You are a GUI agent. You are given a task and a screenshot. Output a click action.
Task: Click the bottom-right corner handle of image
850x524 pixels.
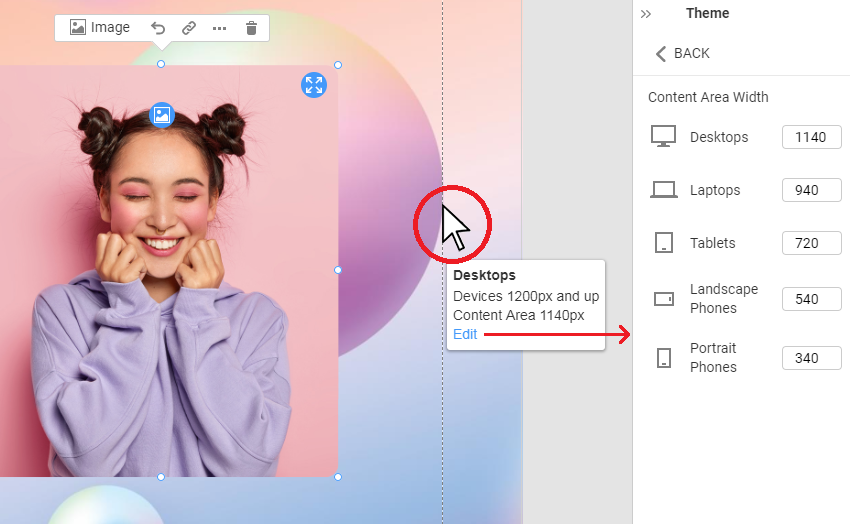tap(338, 477)
